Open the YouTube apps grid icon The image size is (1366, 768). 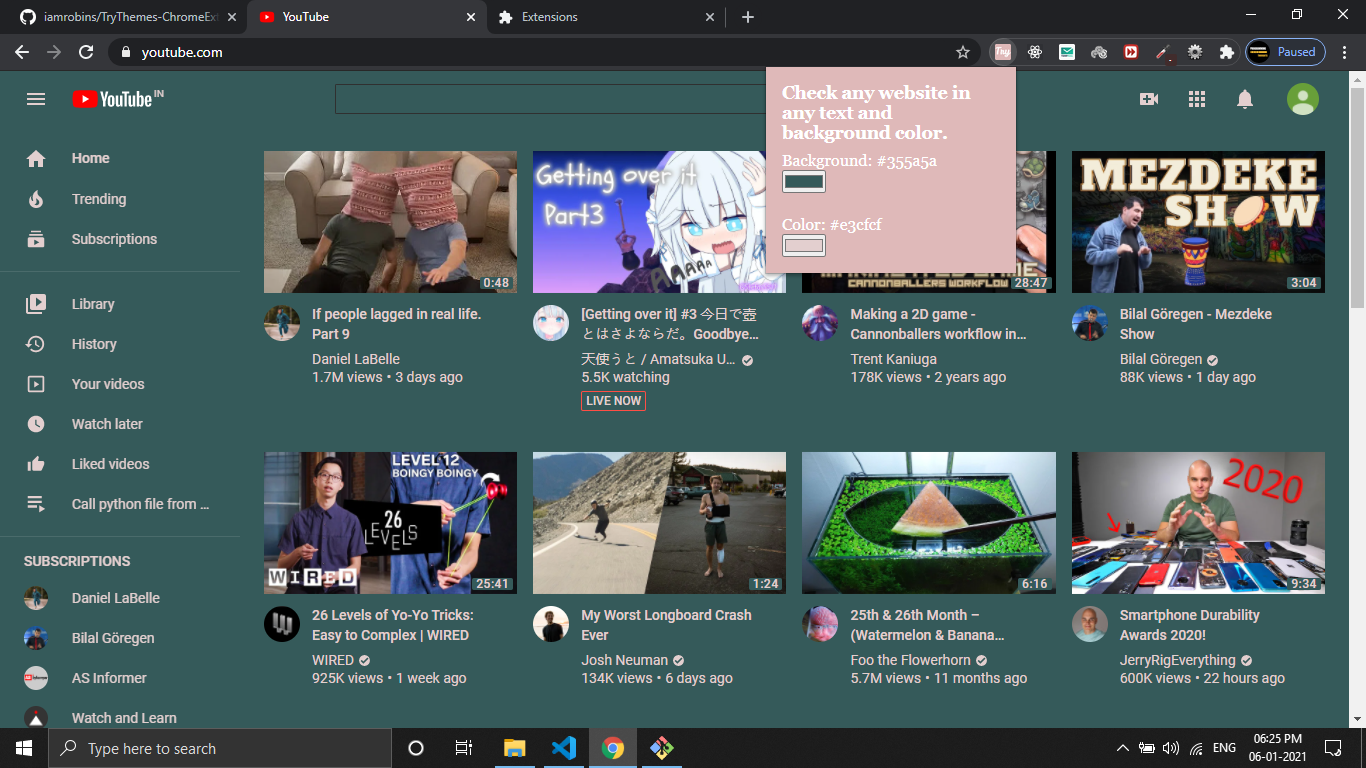(x=1197, y=99)
